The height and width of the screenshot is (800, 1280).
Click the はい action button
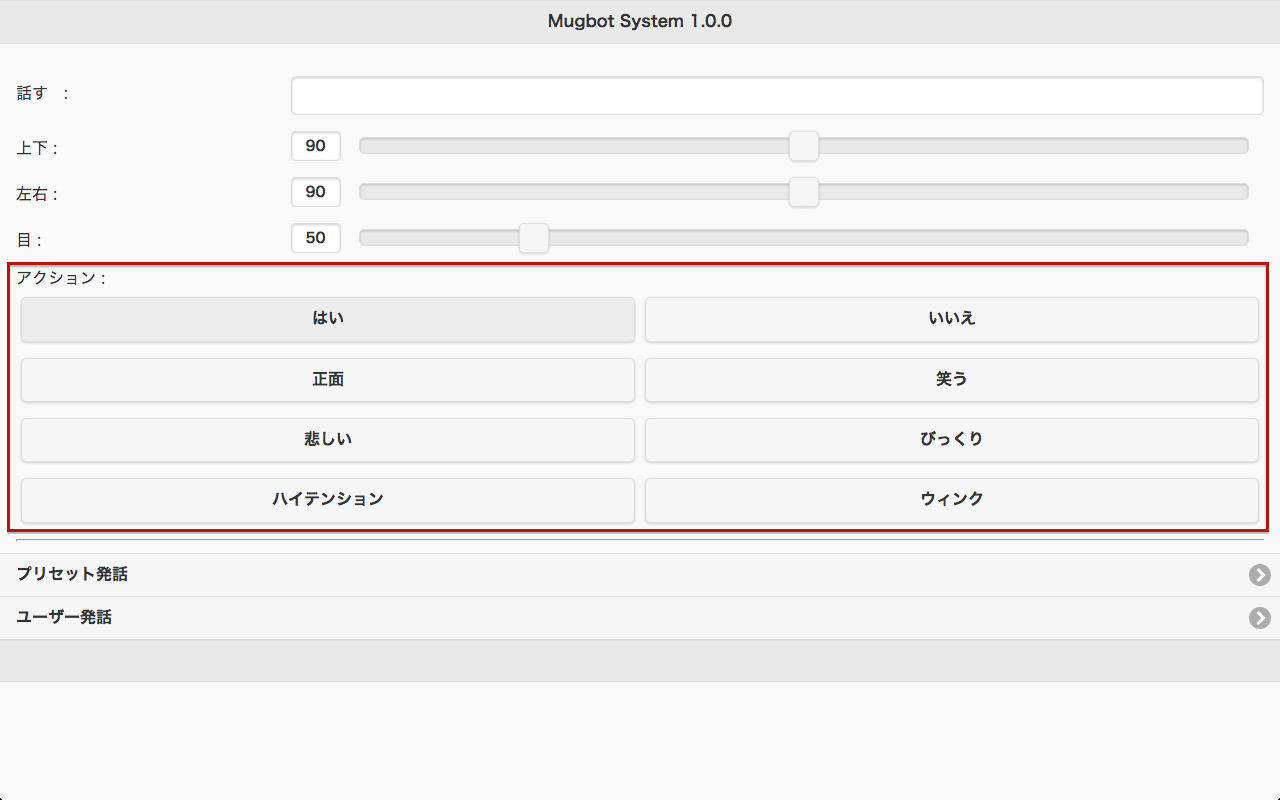pos(327,319)
